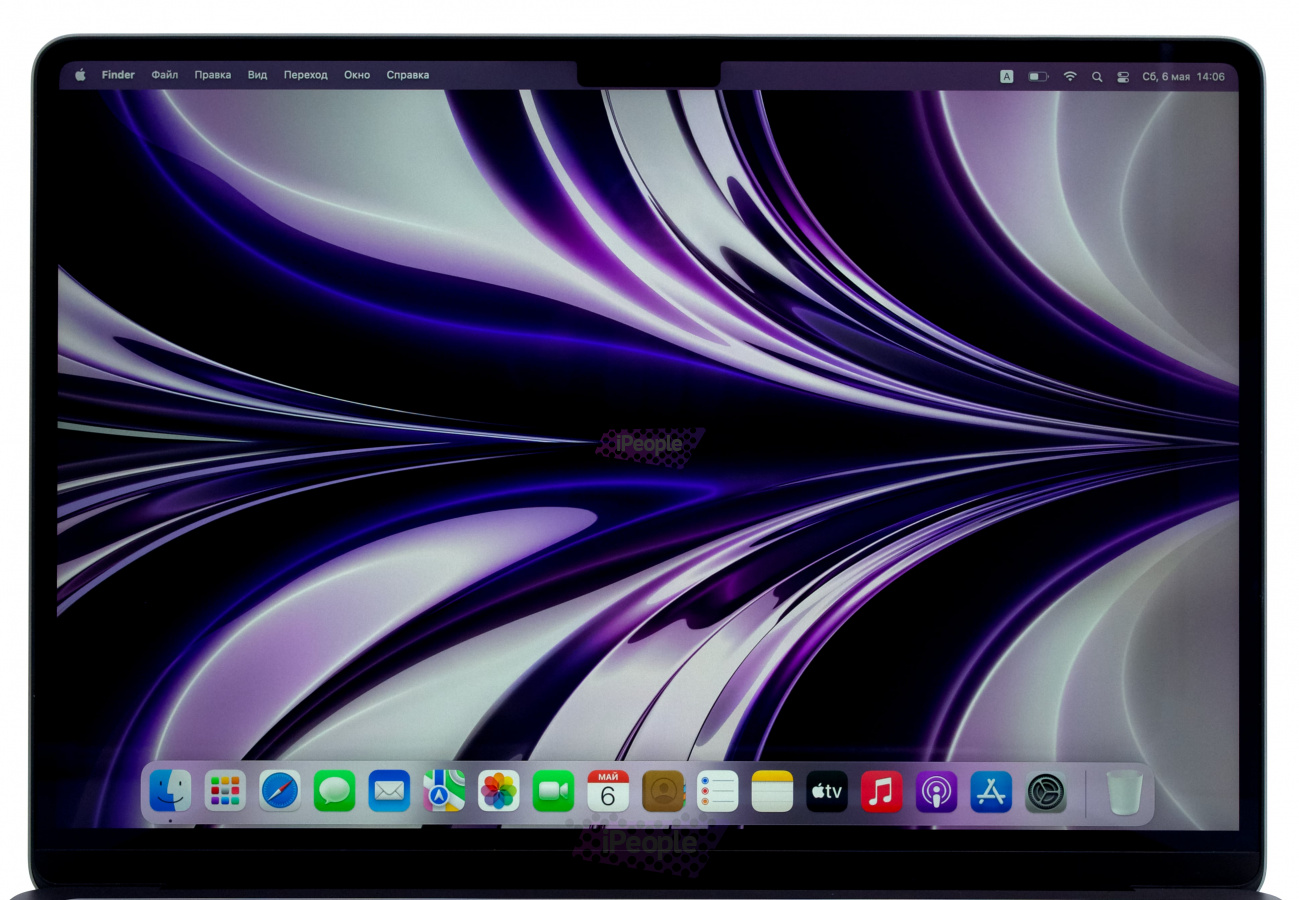Launch Reminders from the Dock
Image resolution: width=1299 pixels, height=900 pixels.
click(717, 791)
